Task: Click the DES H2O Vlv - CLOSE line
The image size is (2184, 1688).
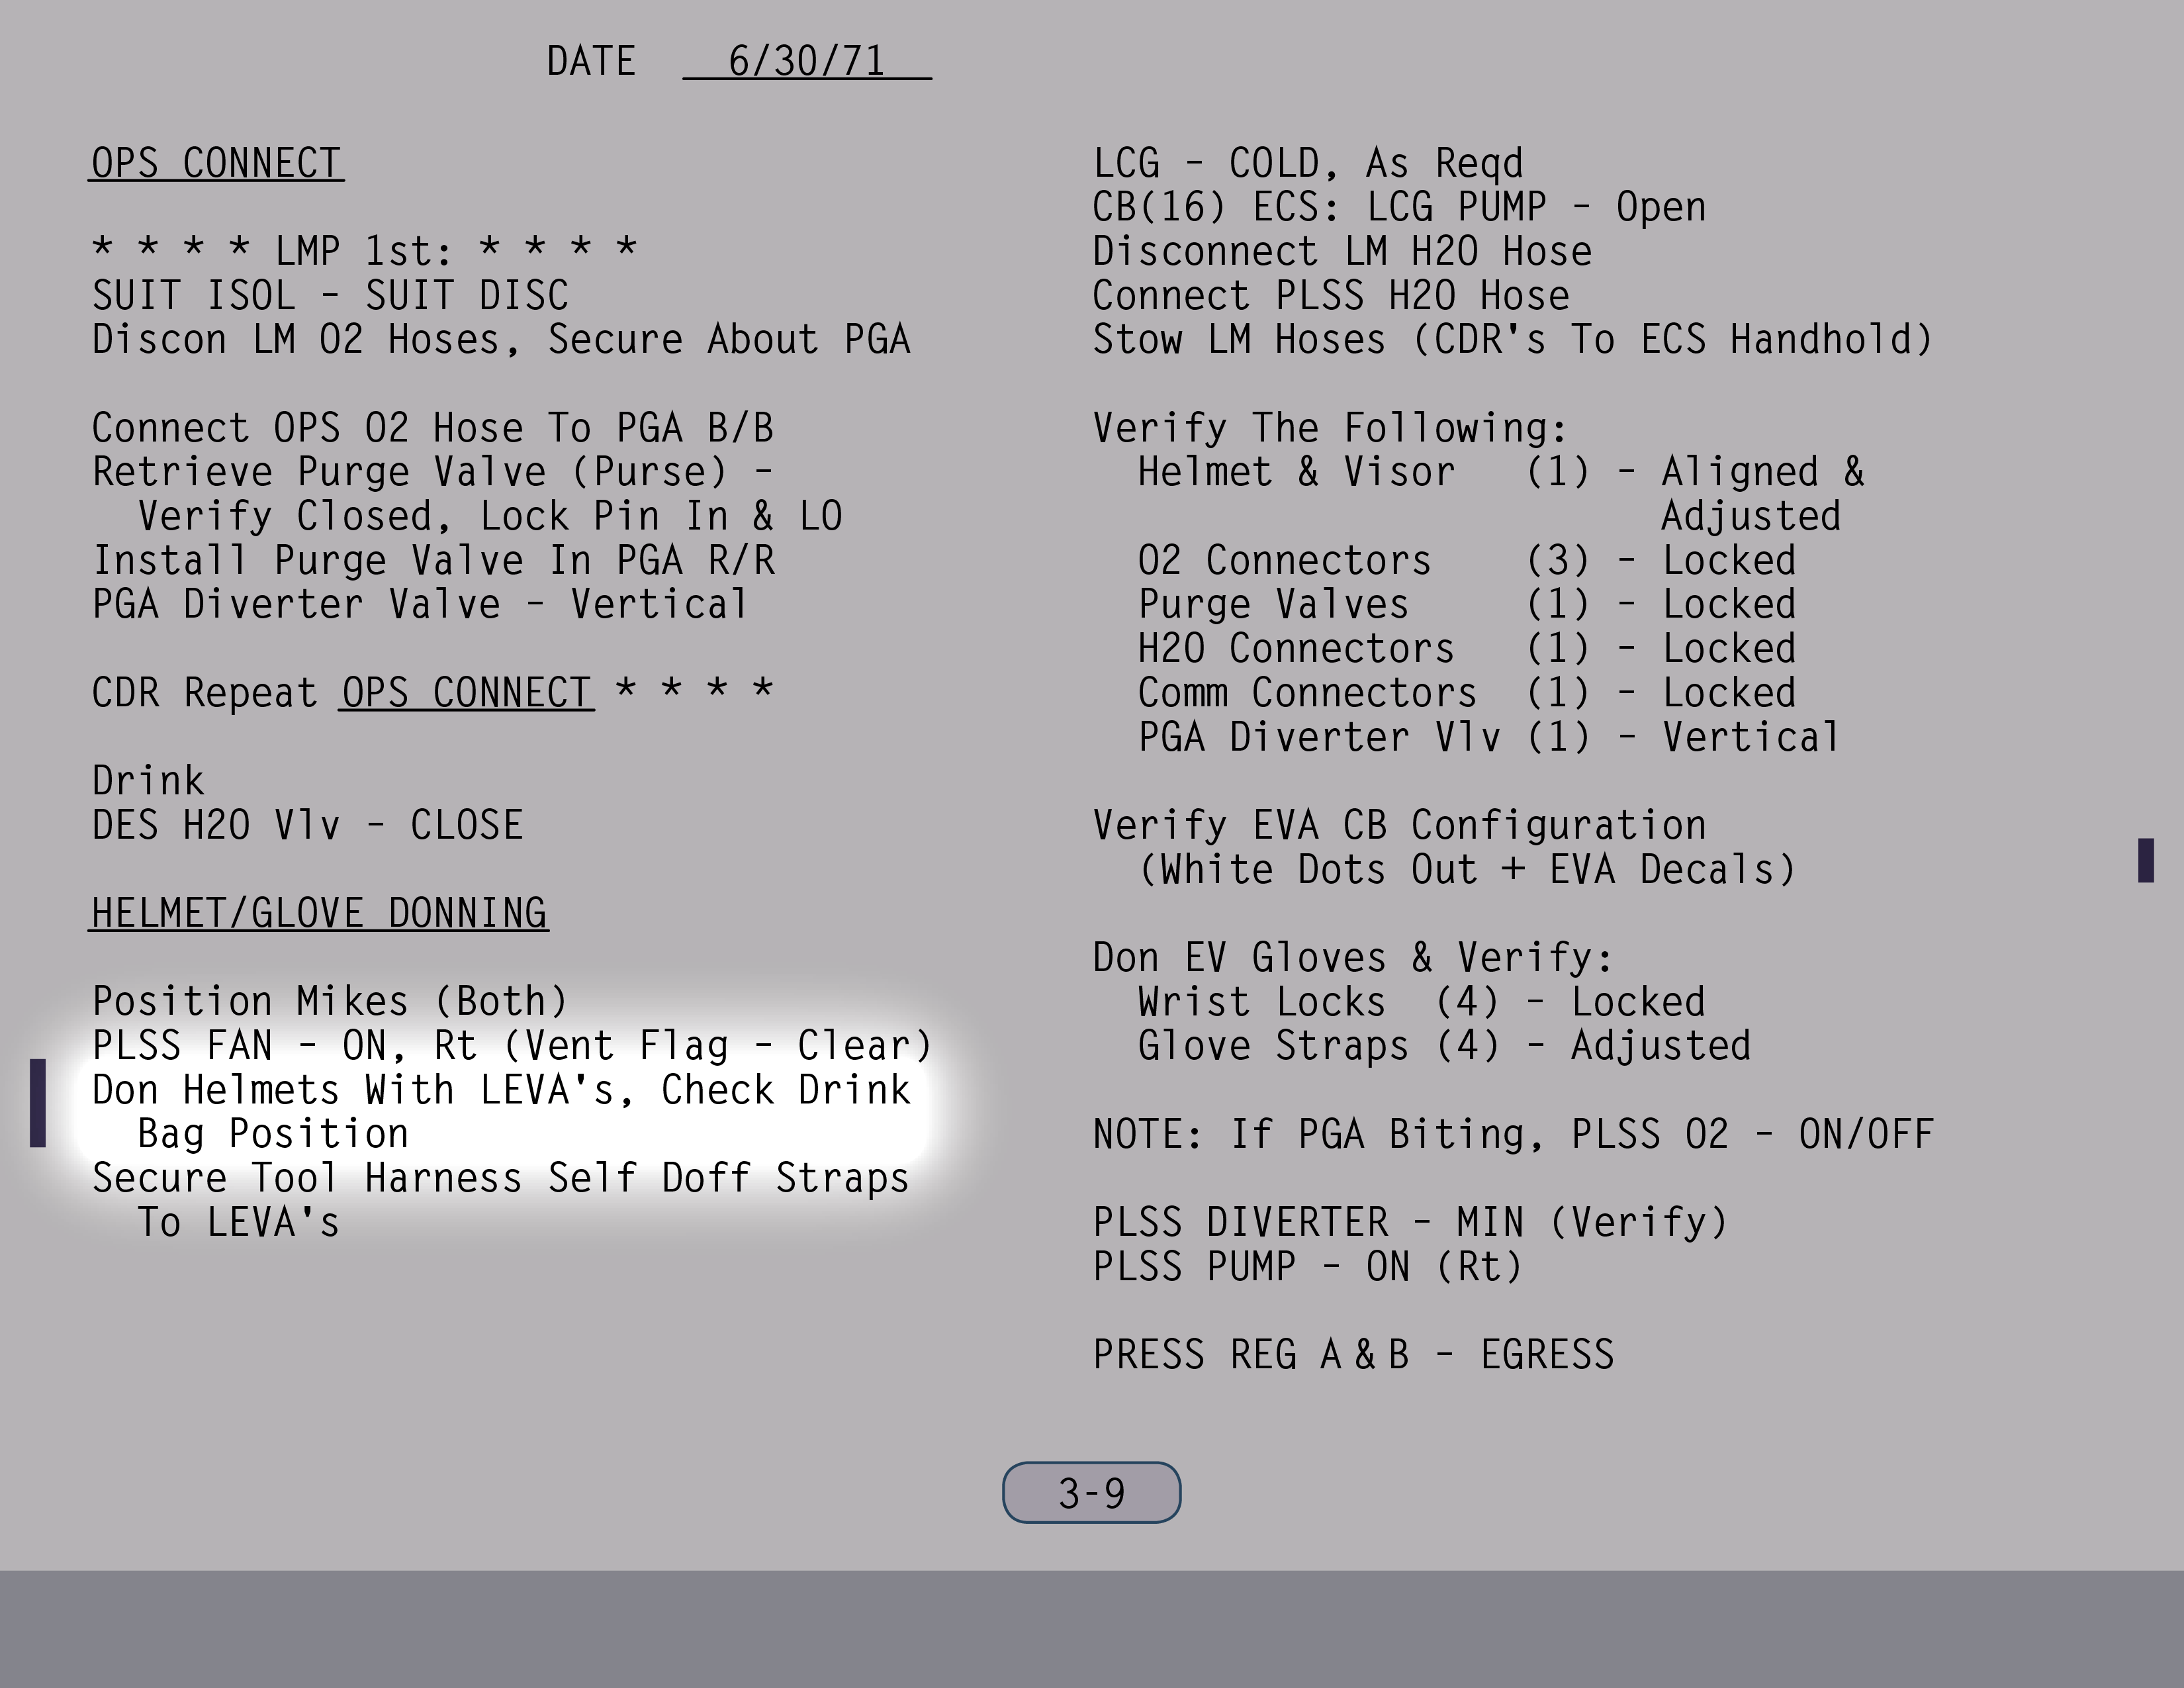Action: (x=307, y=826)
